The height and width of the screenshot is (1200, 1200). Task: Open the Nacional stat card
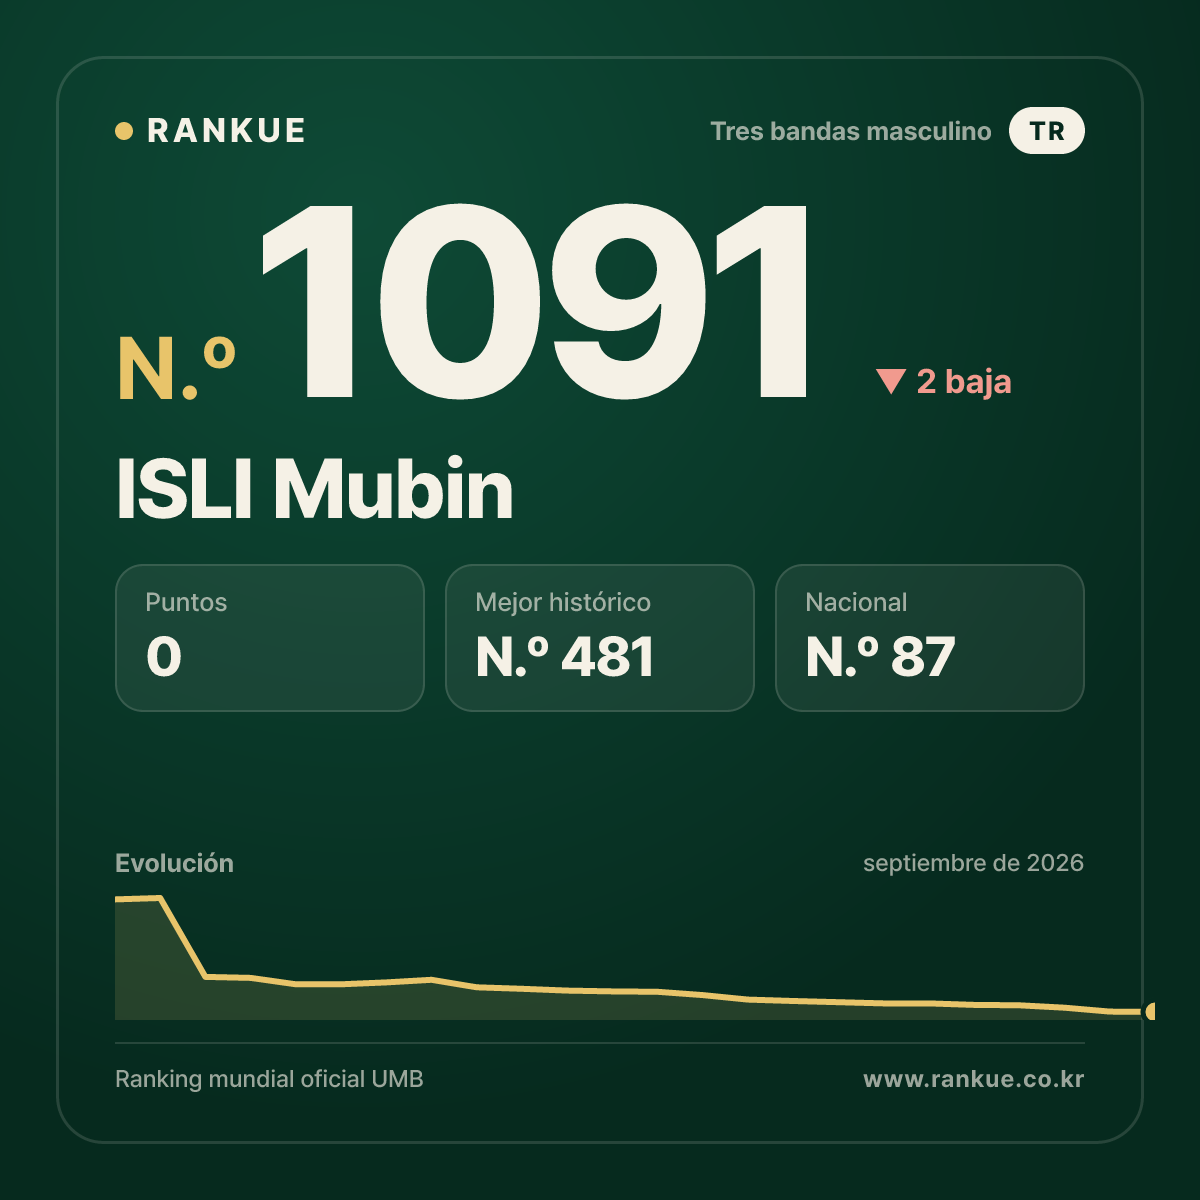point(930,638)
